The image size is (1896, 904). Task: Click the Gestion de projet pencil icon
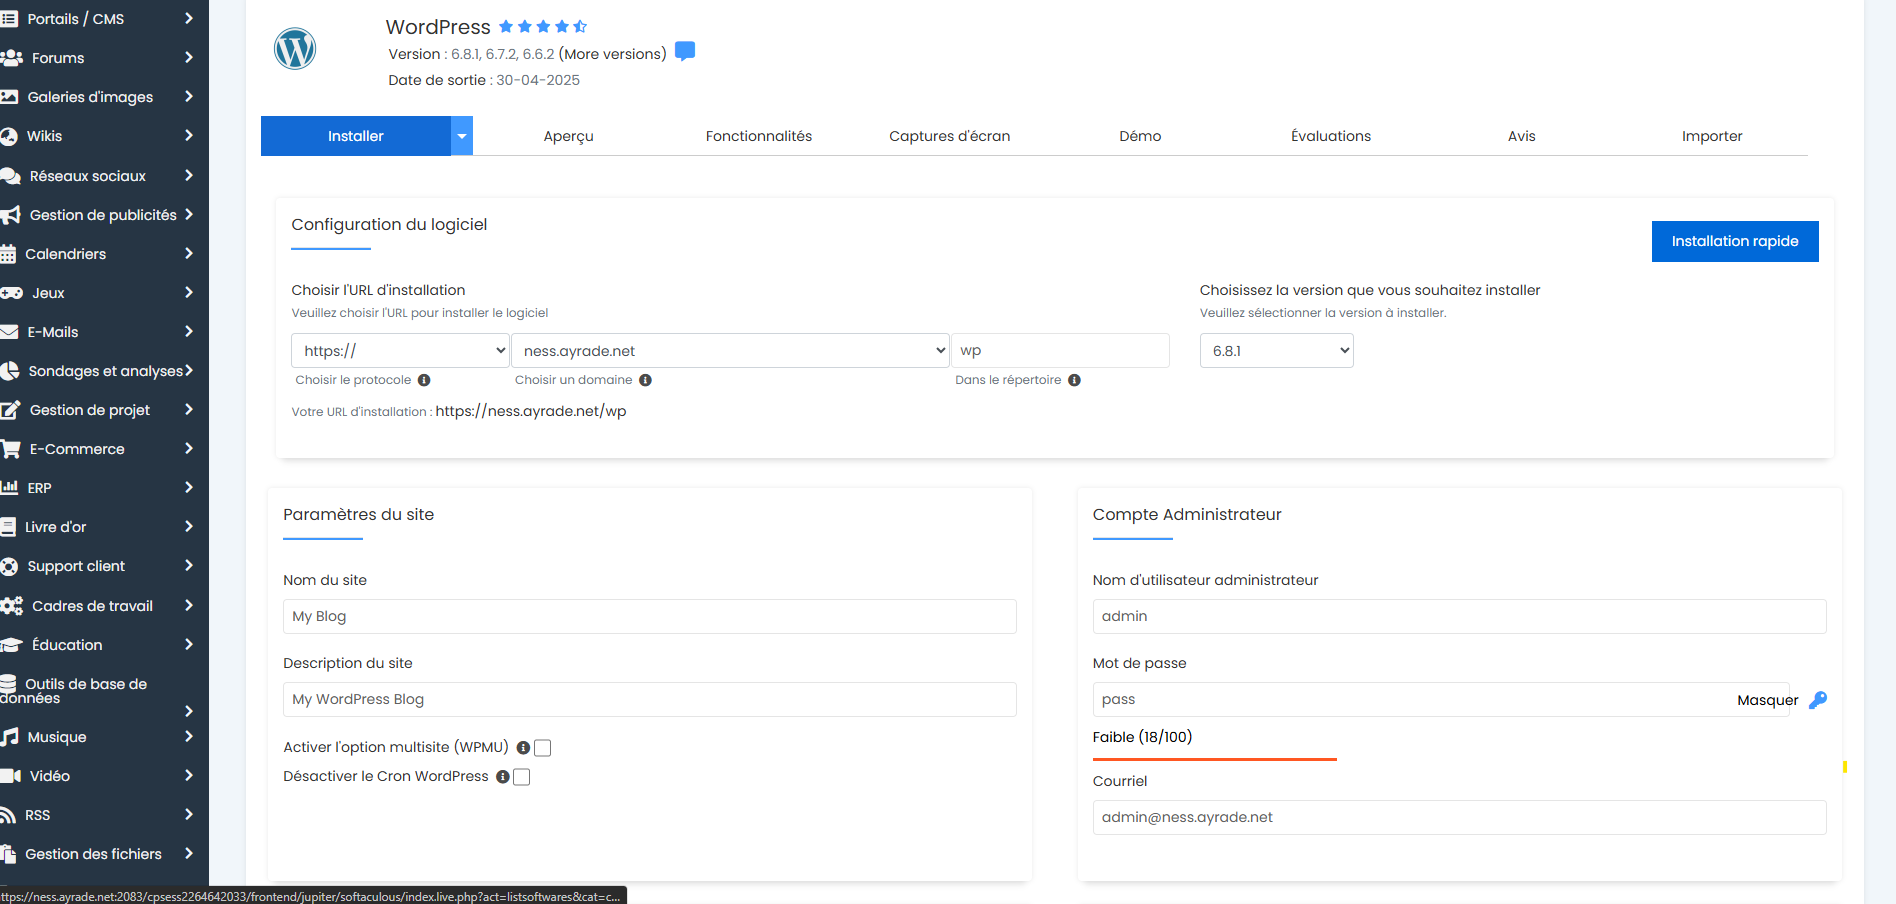(11, 410)
